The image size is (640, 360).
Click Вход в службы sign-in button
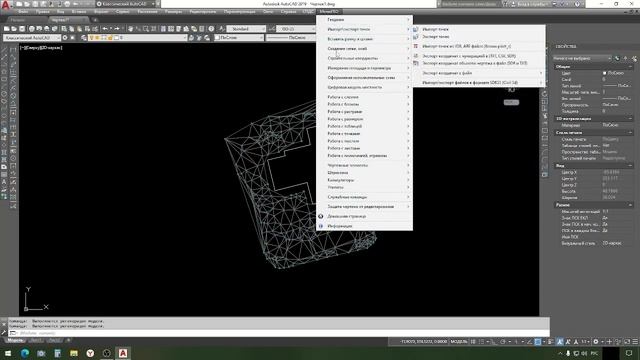pyautogui.click(x=531, y=4)
